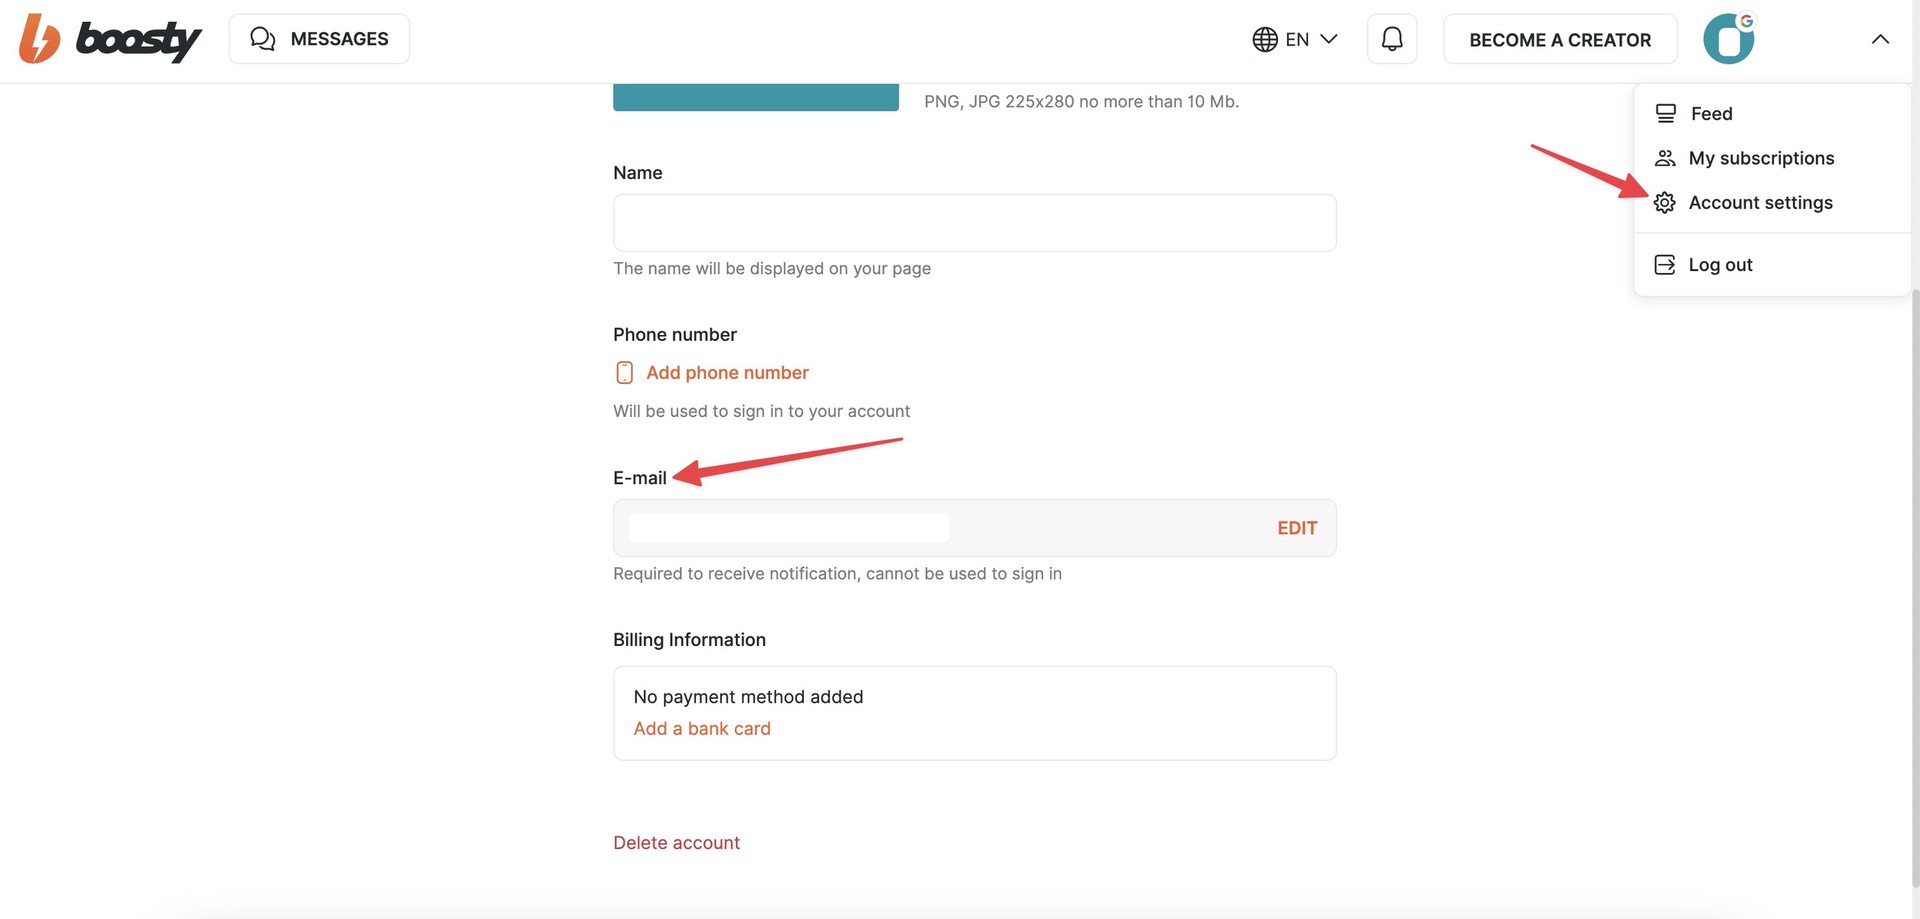
Task: Click the globe language icon
Action: pyautogui.click(x=1265, y=39)
